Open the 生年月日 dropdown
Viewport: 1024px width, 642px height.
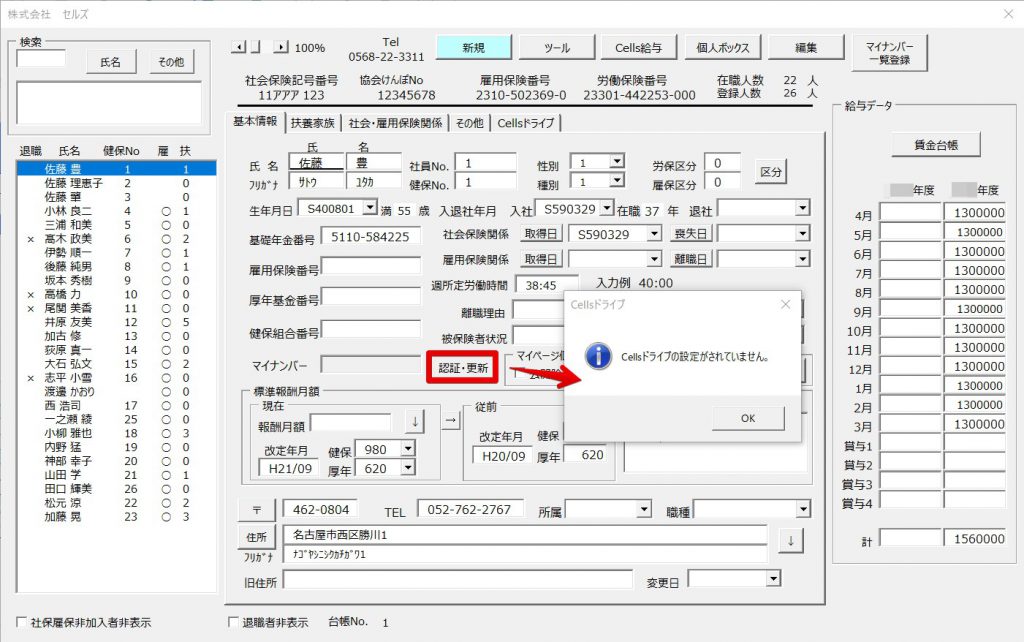pyautogui.click(x=370, y=208)
